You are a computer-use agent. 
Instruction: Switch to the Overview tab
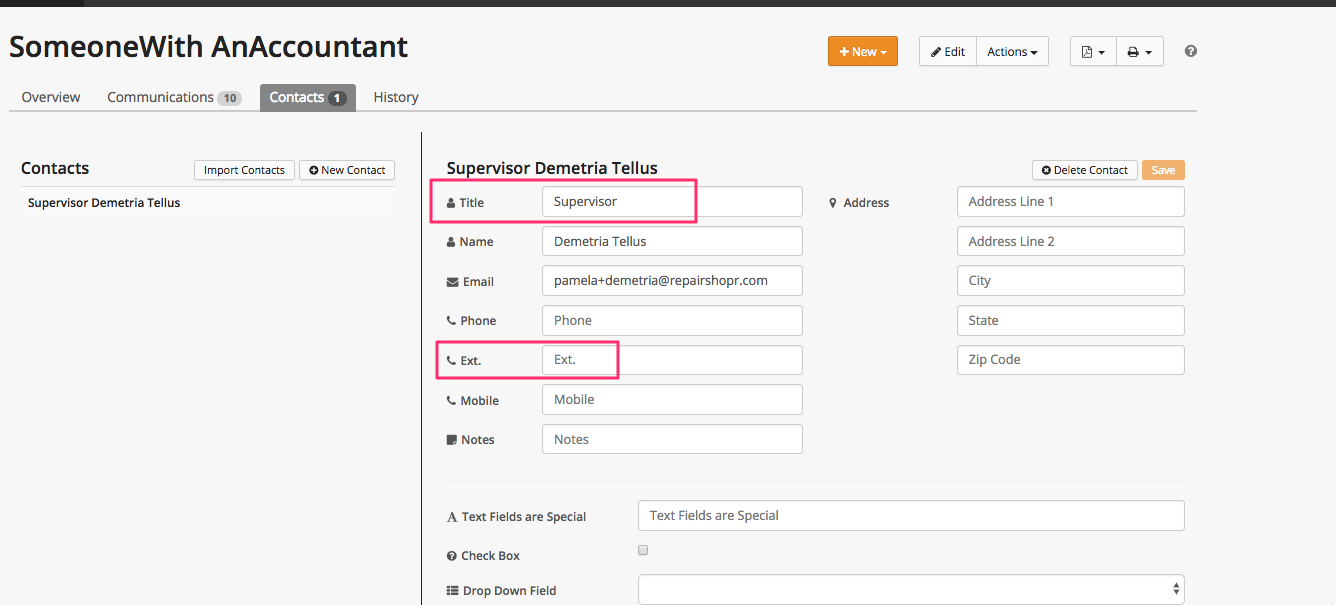click(x=51, y=97)
